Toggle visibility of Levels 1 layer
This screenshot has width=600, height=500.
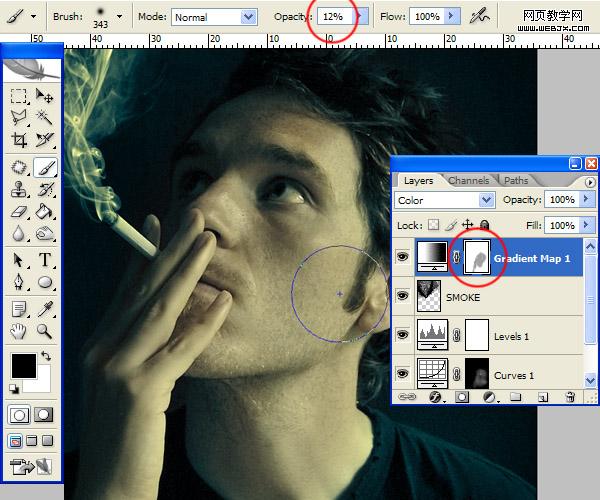[x=401, y=335]
